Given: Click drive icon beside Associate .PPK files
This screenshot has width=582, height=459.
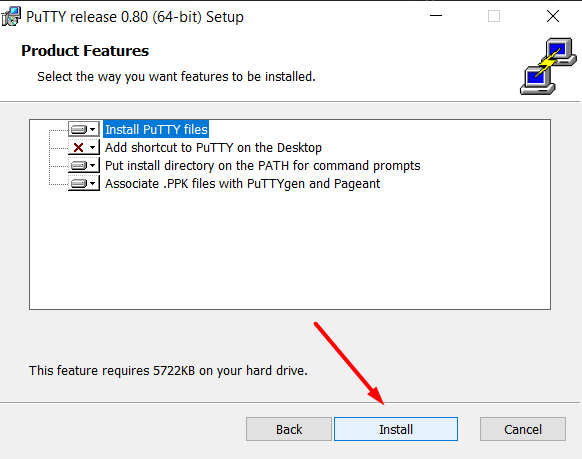Looking at the screenshot, I should [x=79, y=184].
